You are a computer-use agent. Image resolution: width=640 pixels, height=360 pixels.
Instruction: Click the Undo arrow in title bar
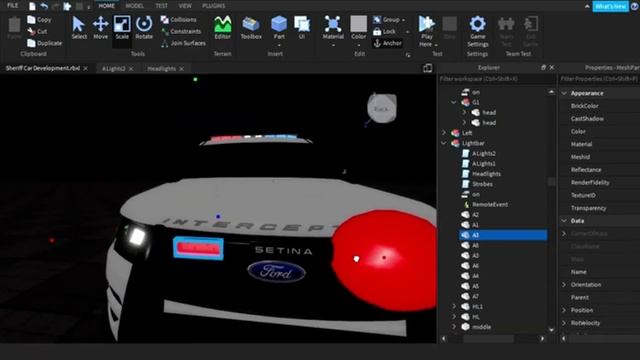point(44,6)
